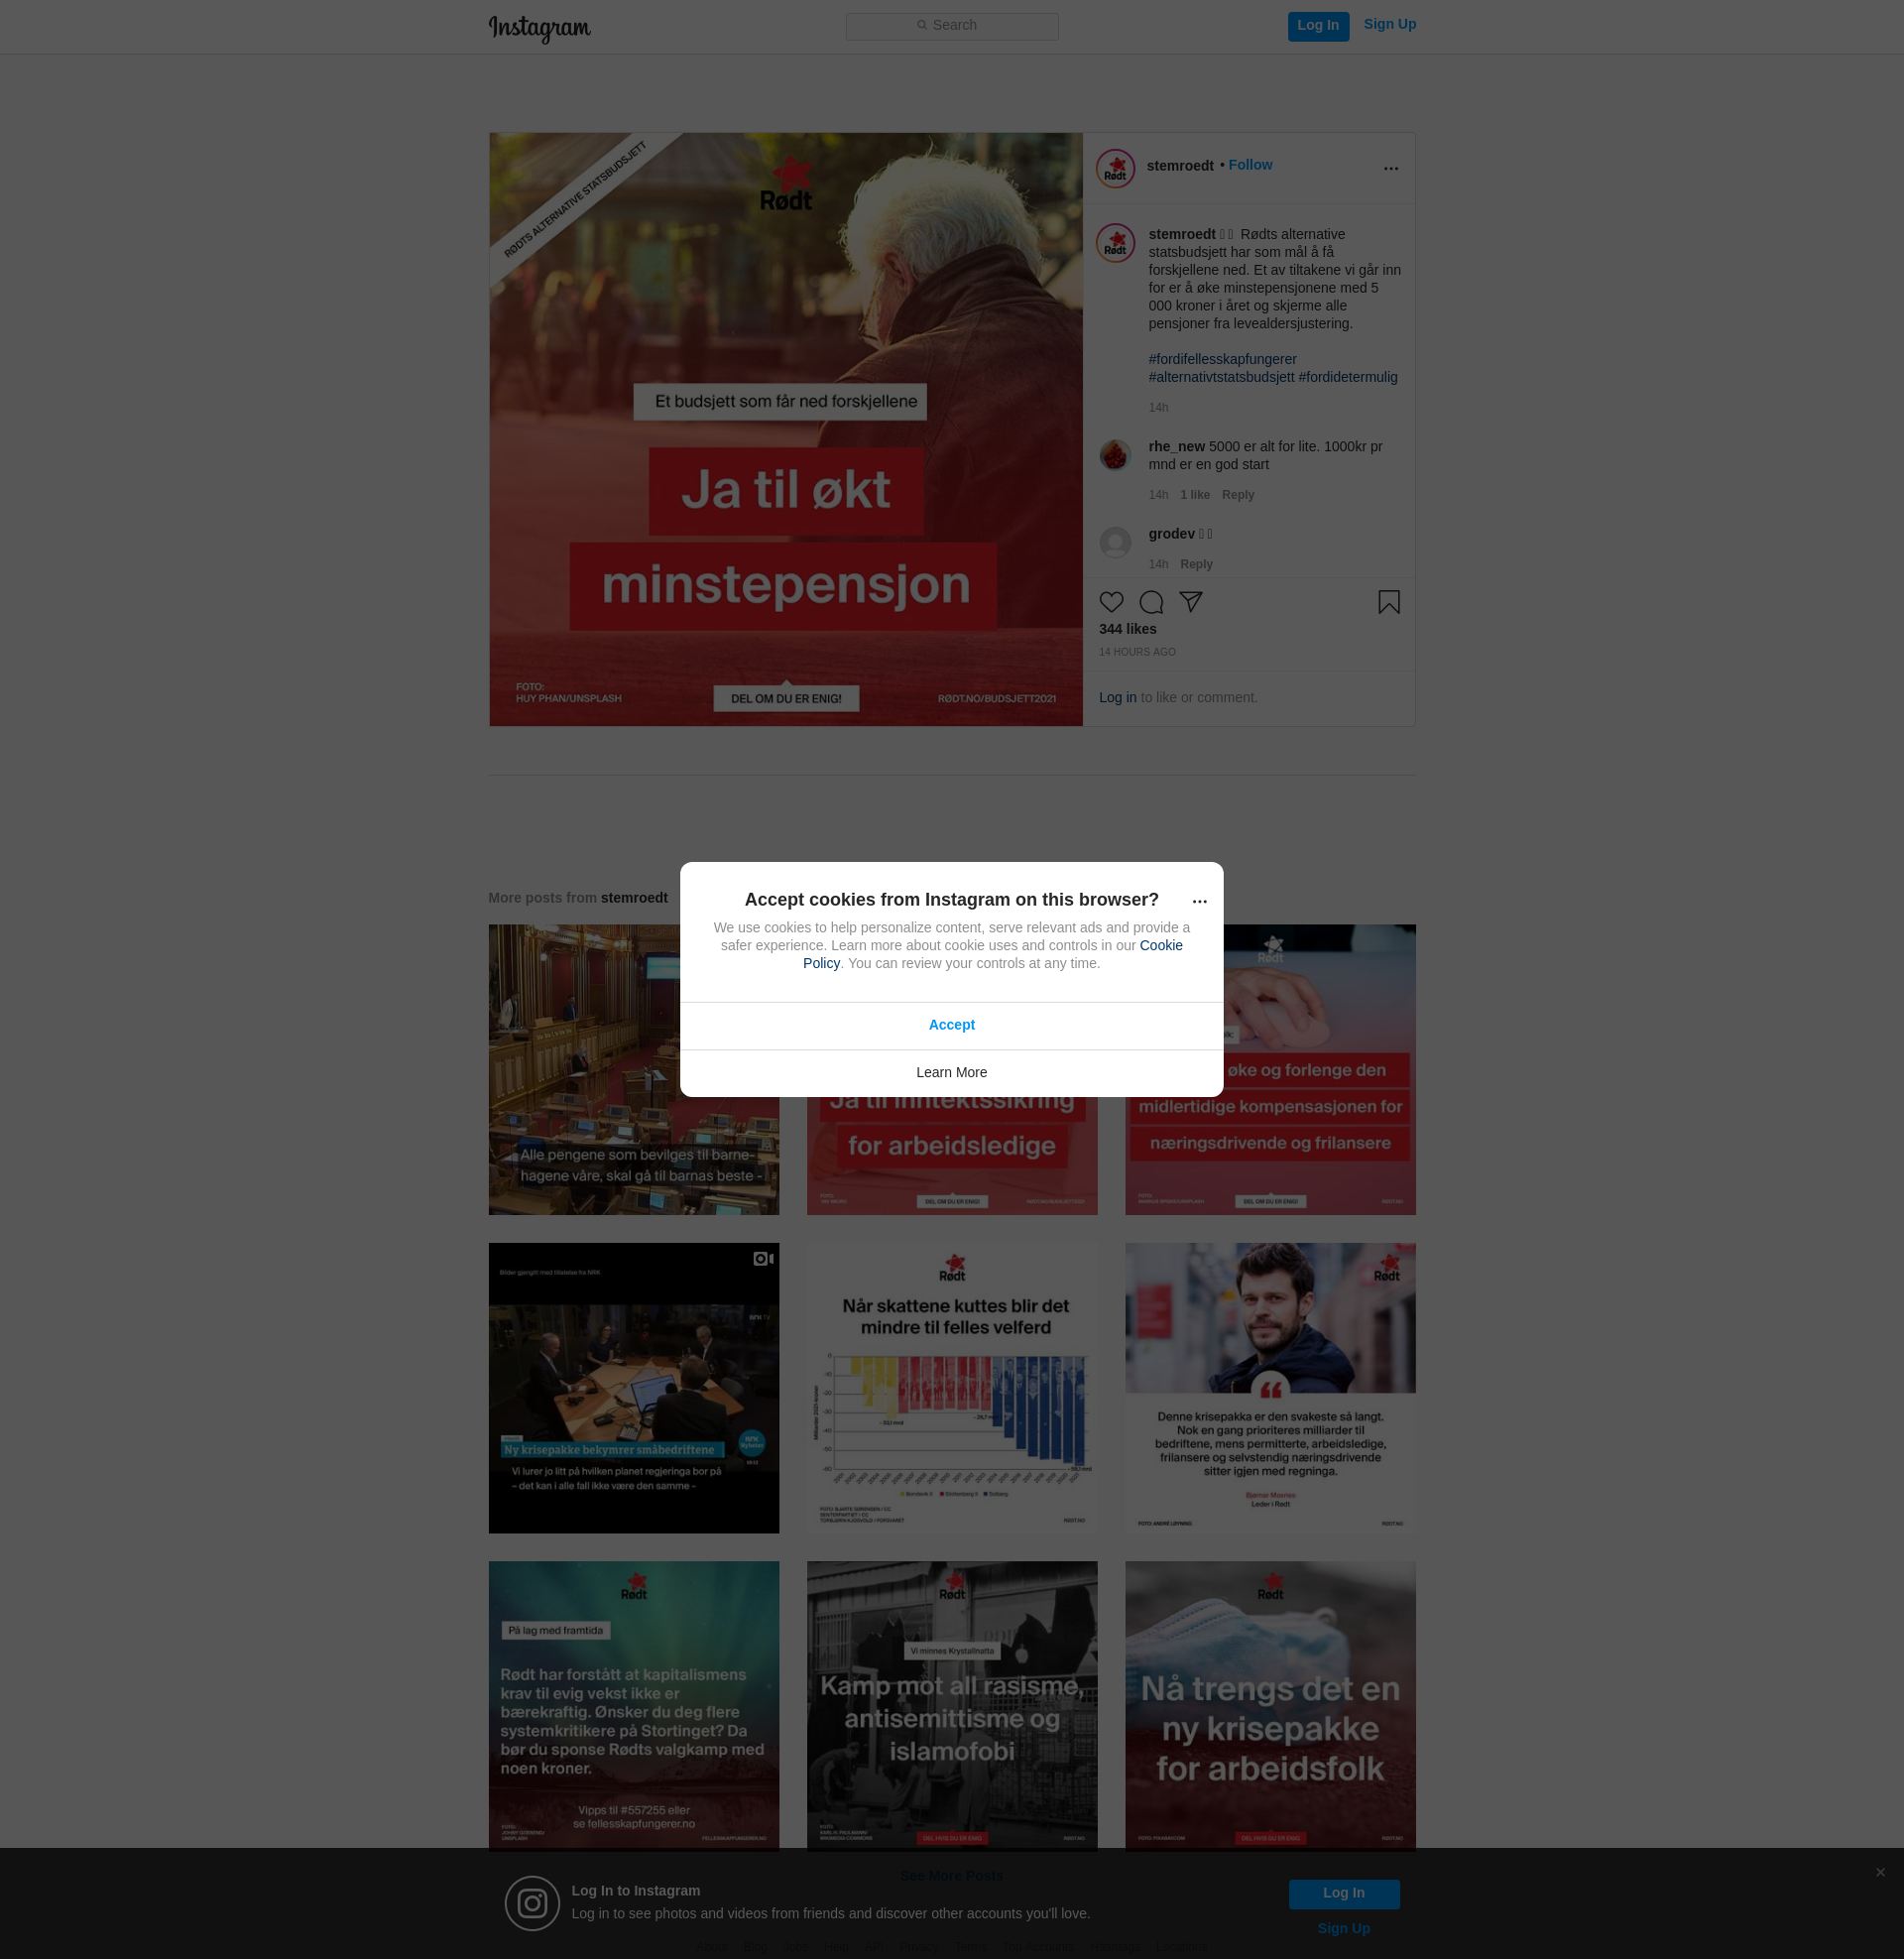Open the skattene kuttes chart thumbnail
This screenshot has width=1904, height=1959.
[x=951, y=1388]
